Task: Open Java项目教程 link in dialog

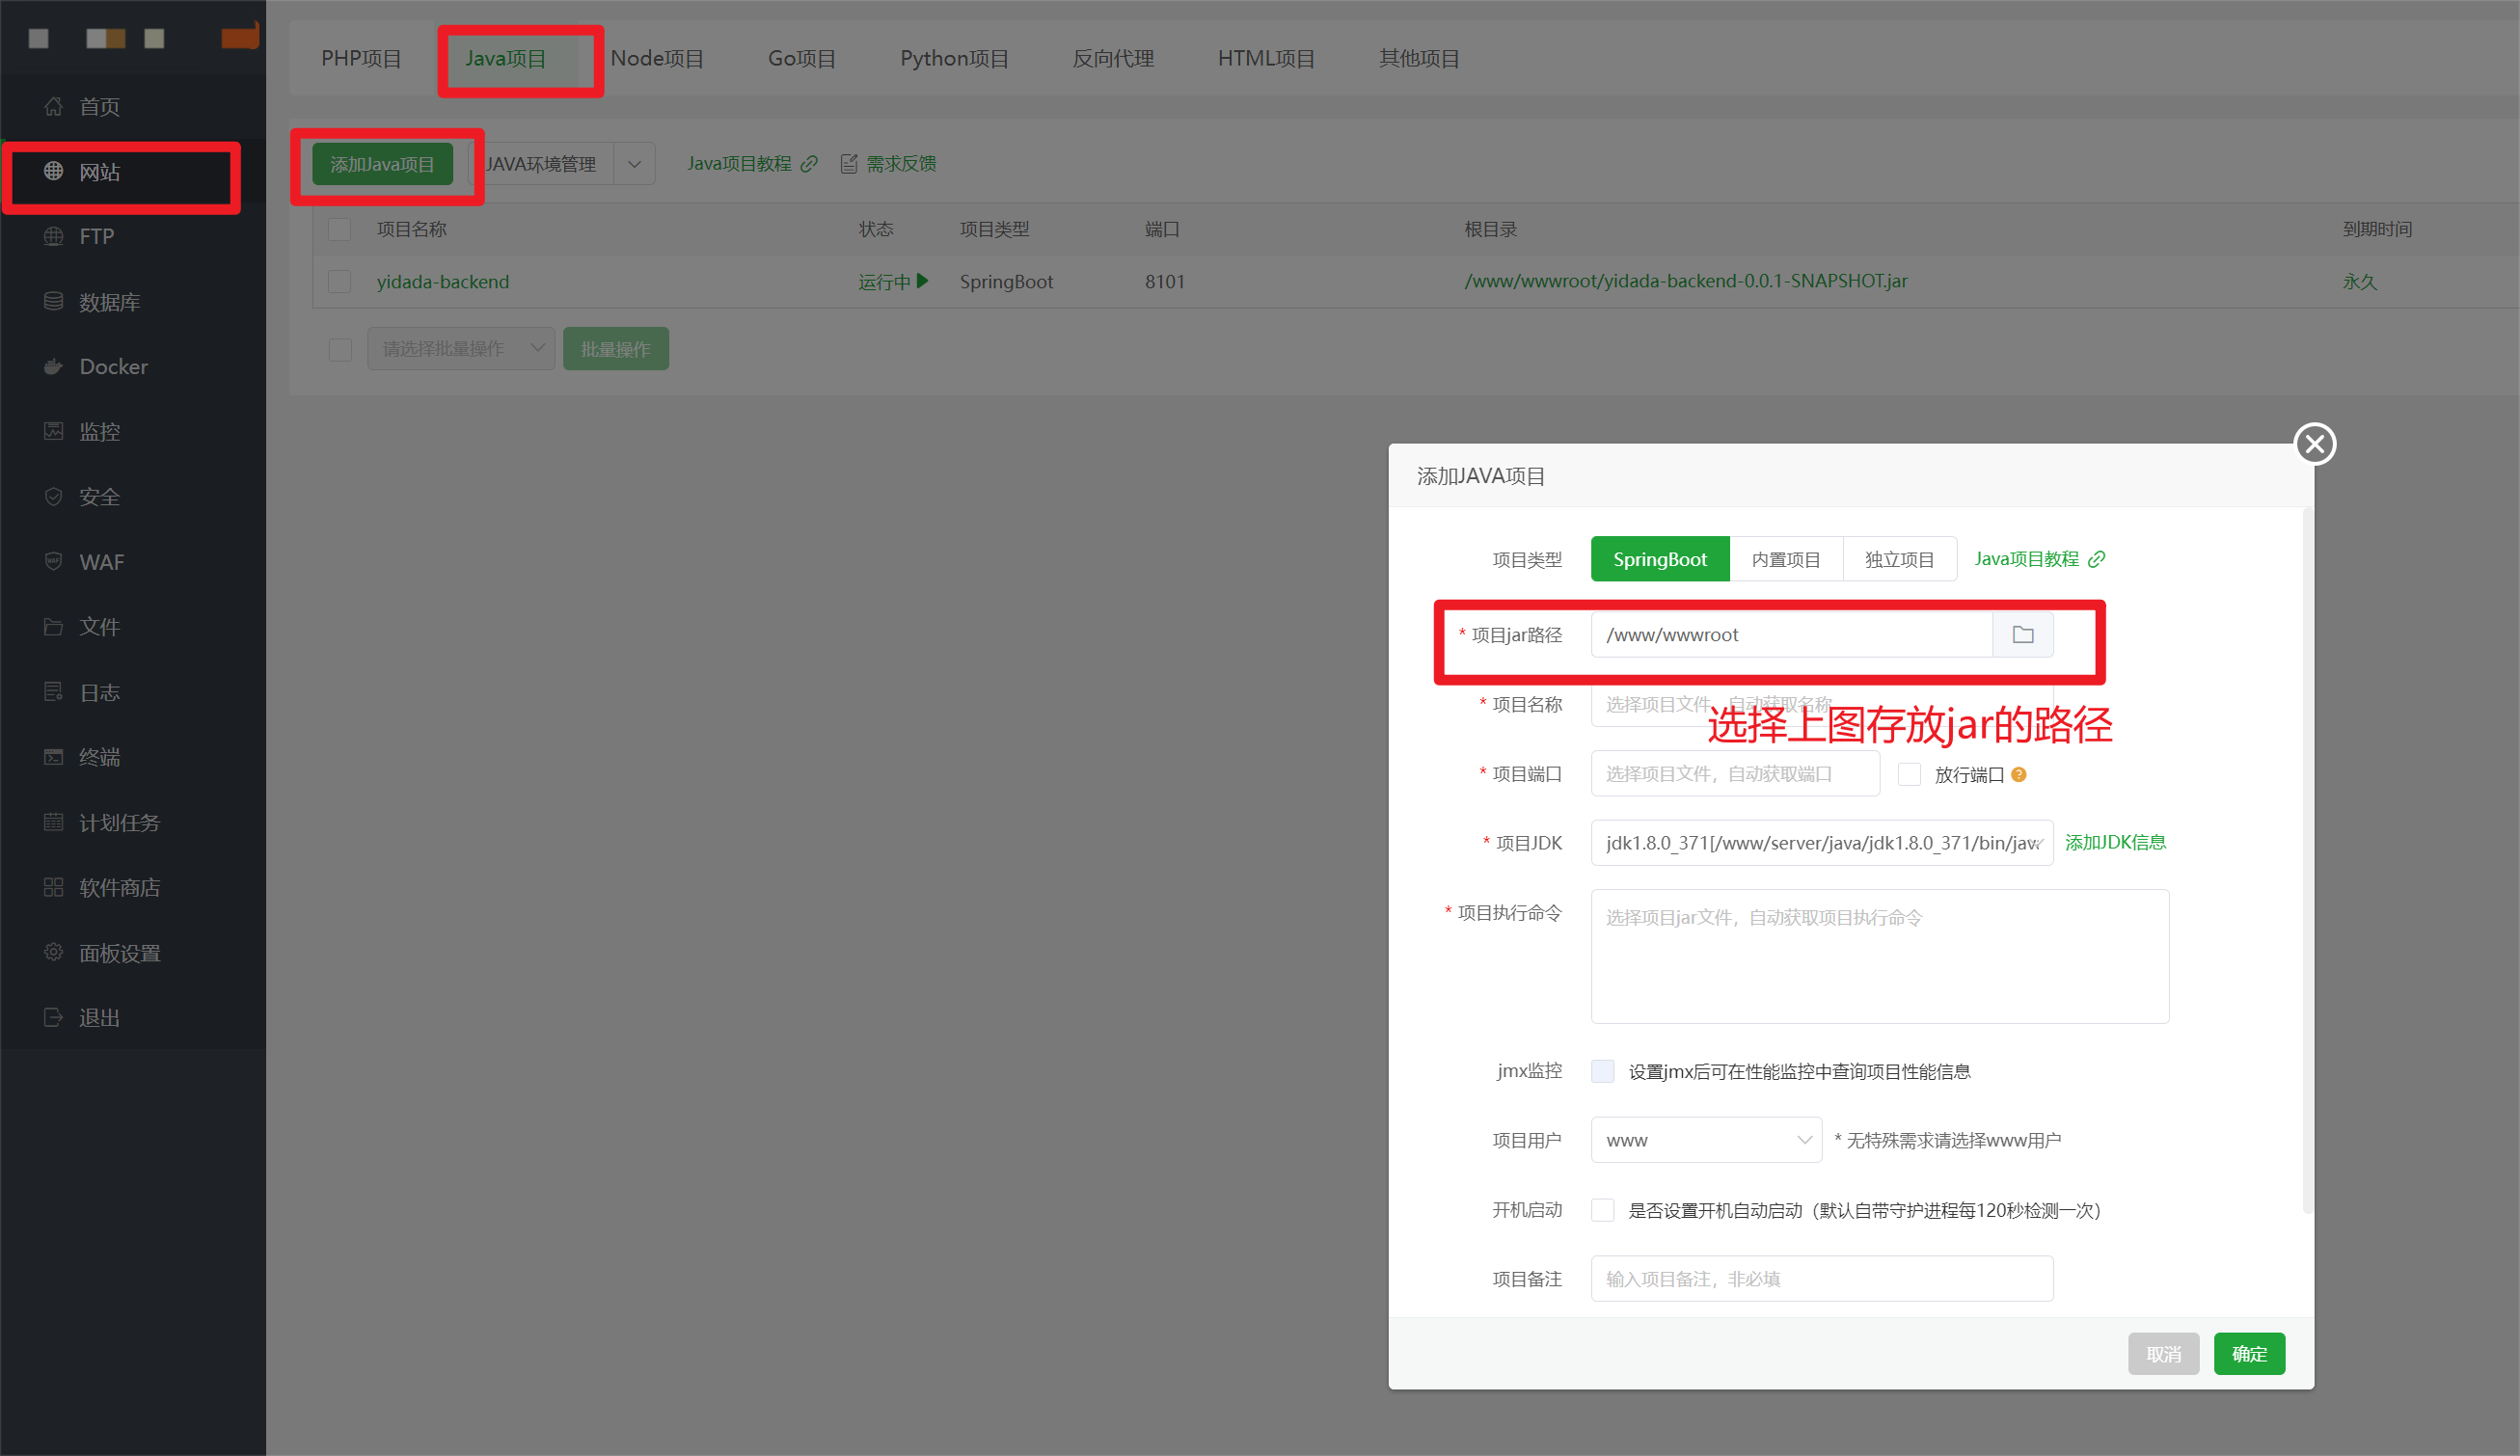Action: tap(2026, 559)
